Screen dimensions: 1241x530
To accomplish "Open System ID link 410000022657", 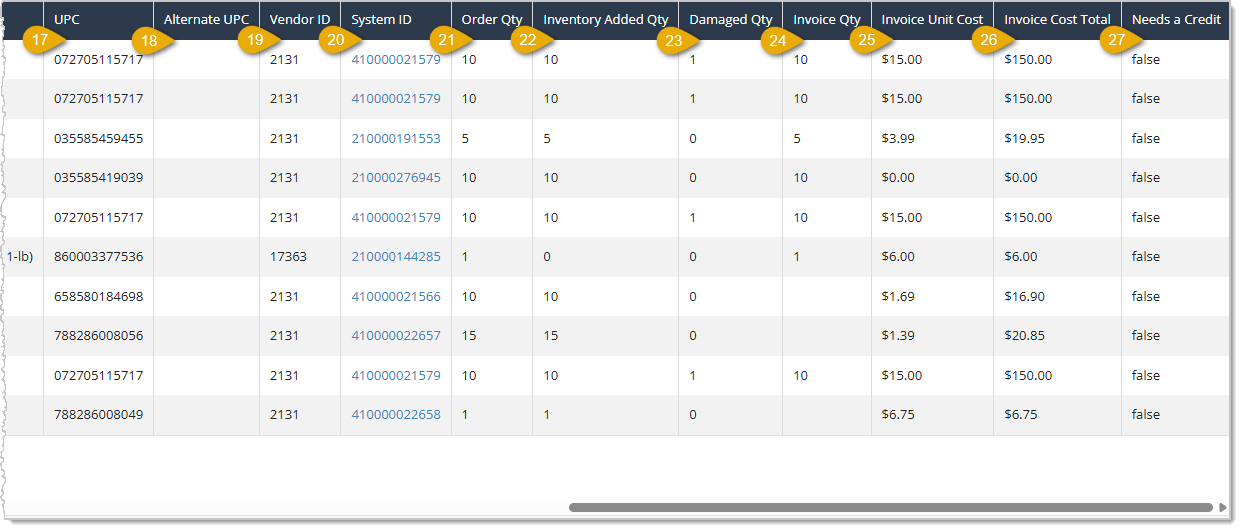I will click(x=396, y=336).
